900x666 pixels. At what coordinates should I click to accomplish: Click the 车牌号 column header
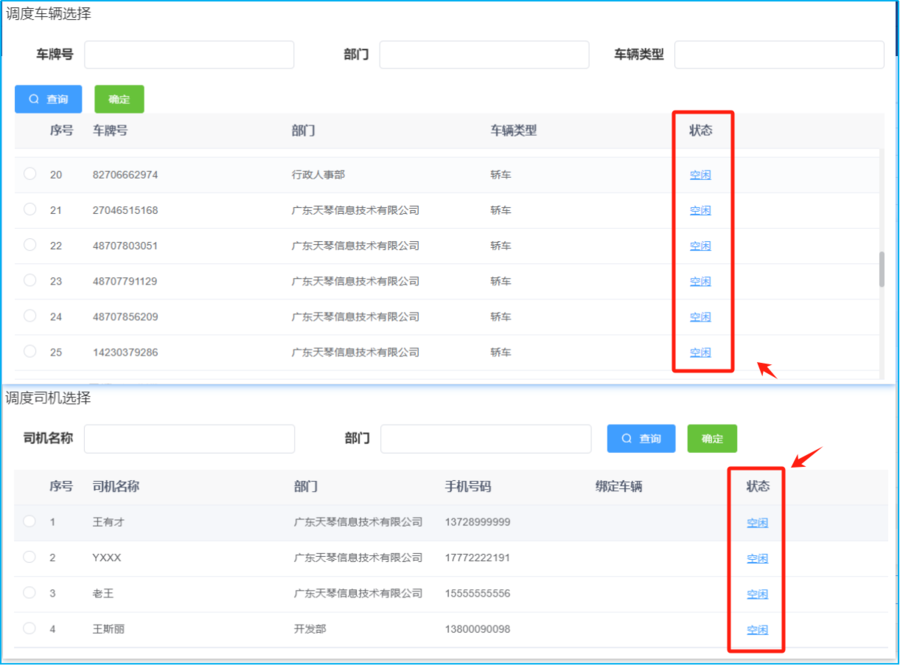click(x=110, y=130)
